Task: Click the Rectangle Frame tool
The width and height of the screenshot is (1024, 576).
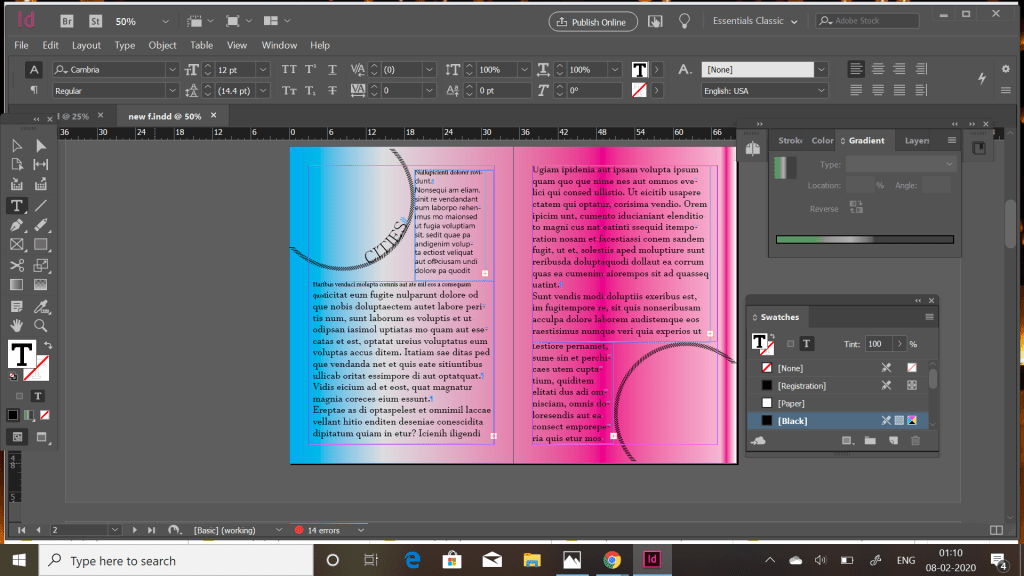Action: [17, 244]
